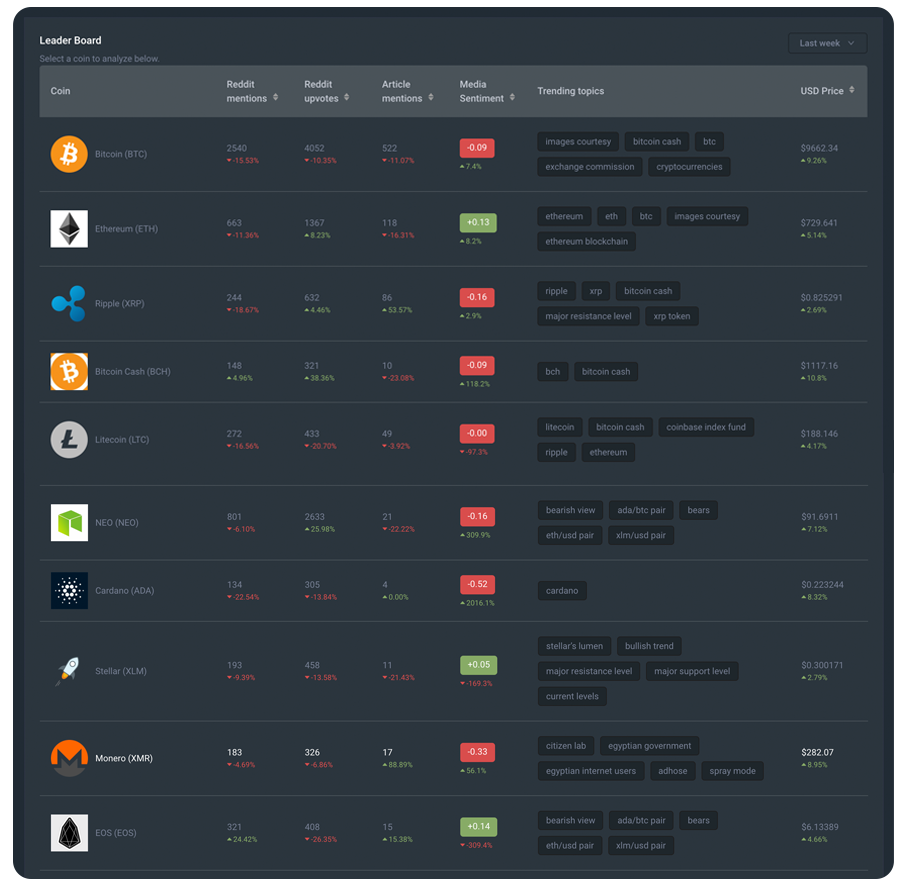Click the coinbase index fund topic tag
Viewport: 907px width, 879px height.
point(706,427)
